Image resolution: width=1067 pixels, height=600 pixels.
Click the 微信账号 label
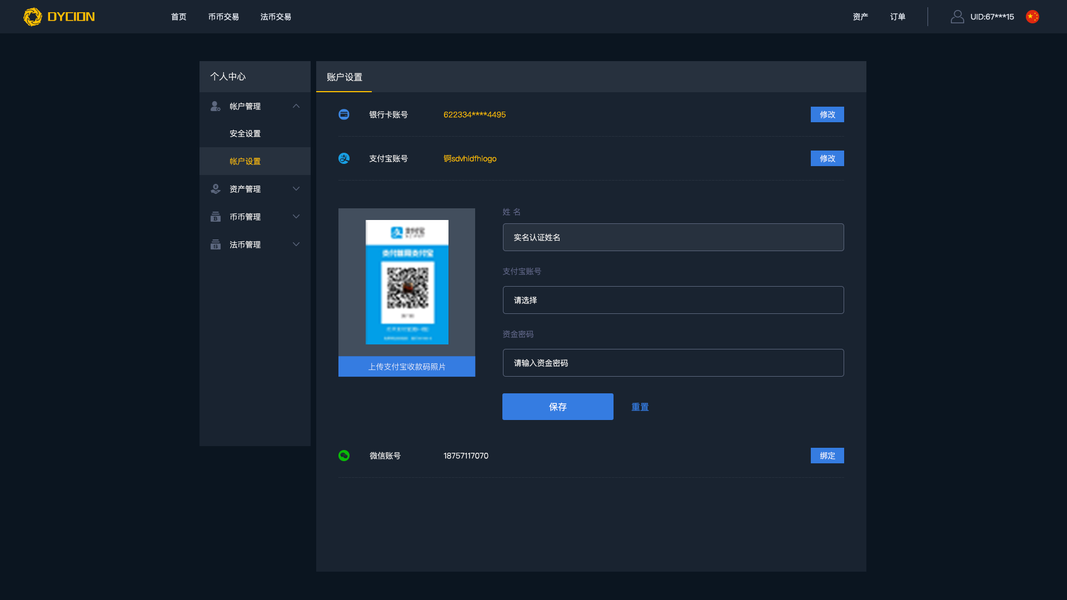385,456
